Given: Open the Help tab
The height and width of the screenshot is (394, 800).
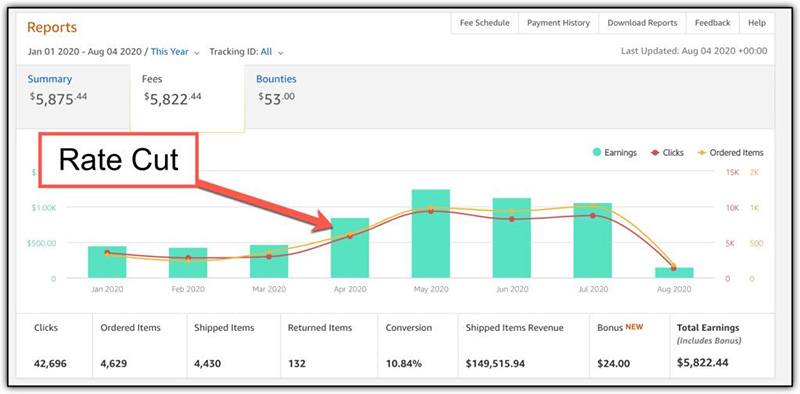Looking at the screenshot, I should click(757, 23).
